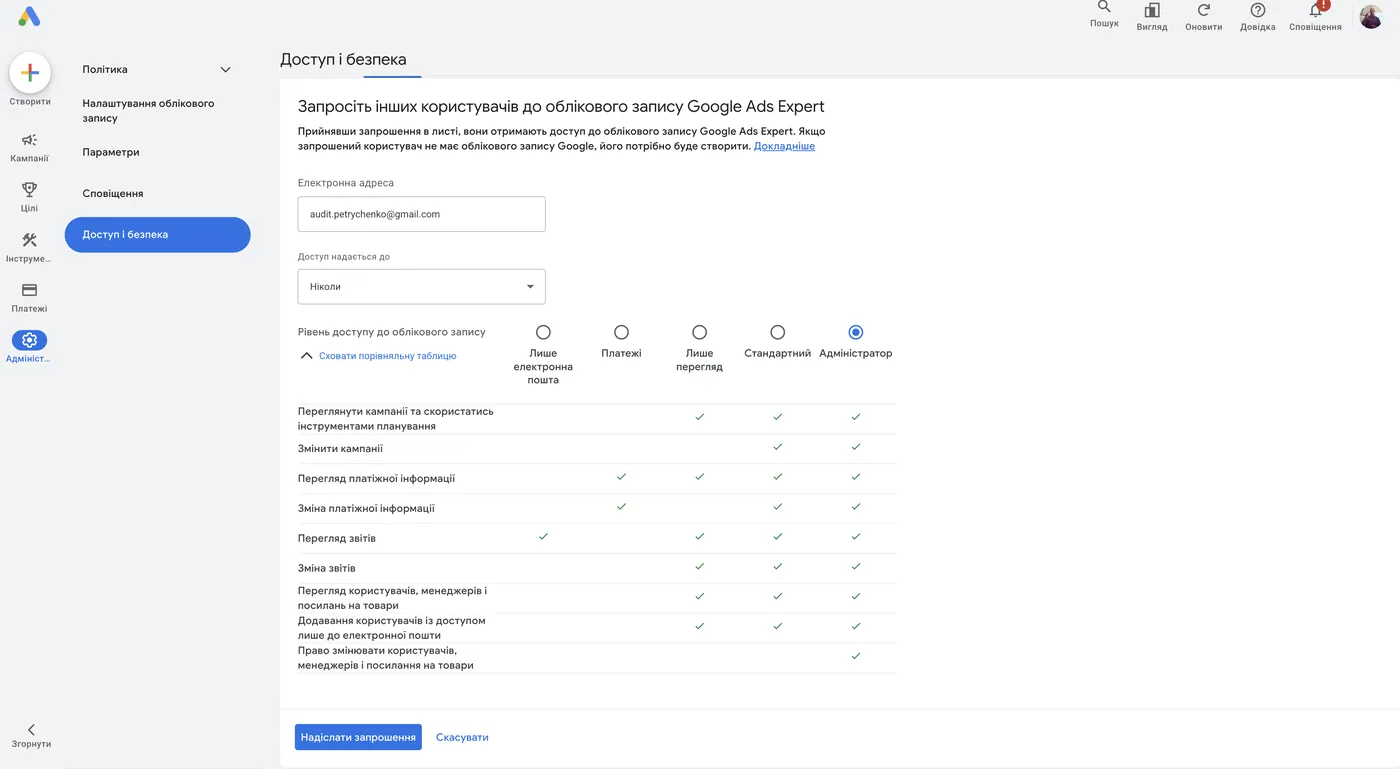1400x769 pixels.
Task: Select the Лише електронна пошта radio button
Action: (543, 332)
